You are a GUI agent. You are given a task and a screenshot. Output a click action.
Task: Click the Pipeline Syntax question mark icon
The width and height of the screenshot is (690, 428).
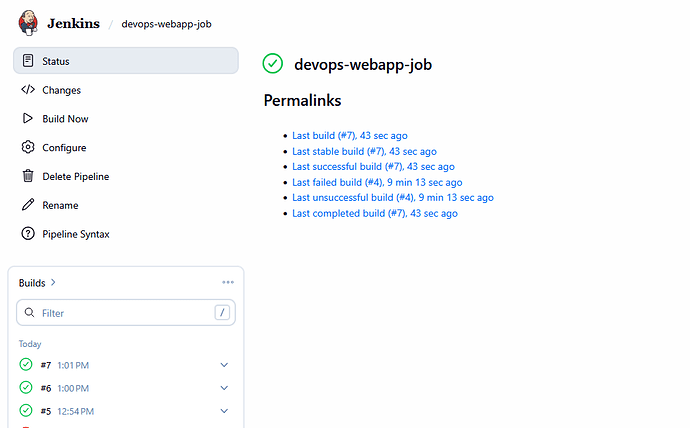(x=28, y=234)
